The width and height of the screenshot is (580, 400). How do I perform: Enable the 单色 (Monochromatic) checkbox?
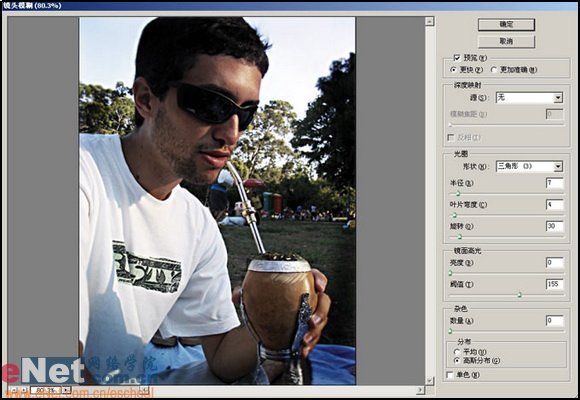[x=450, y=375]
